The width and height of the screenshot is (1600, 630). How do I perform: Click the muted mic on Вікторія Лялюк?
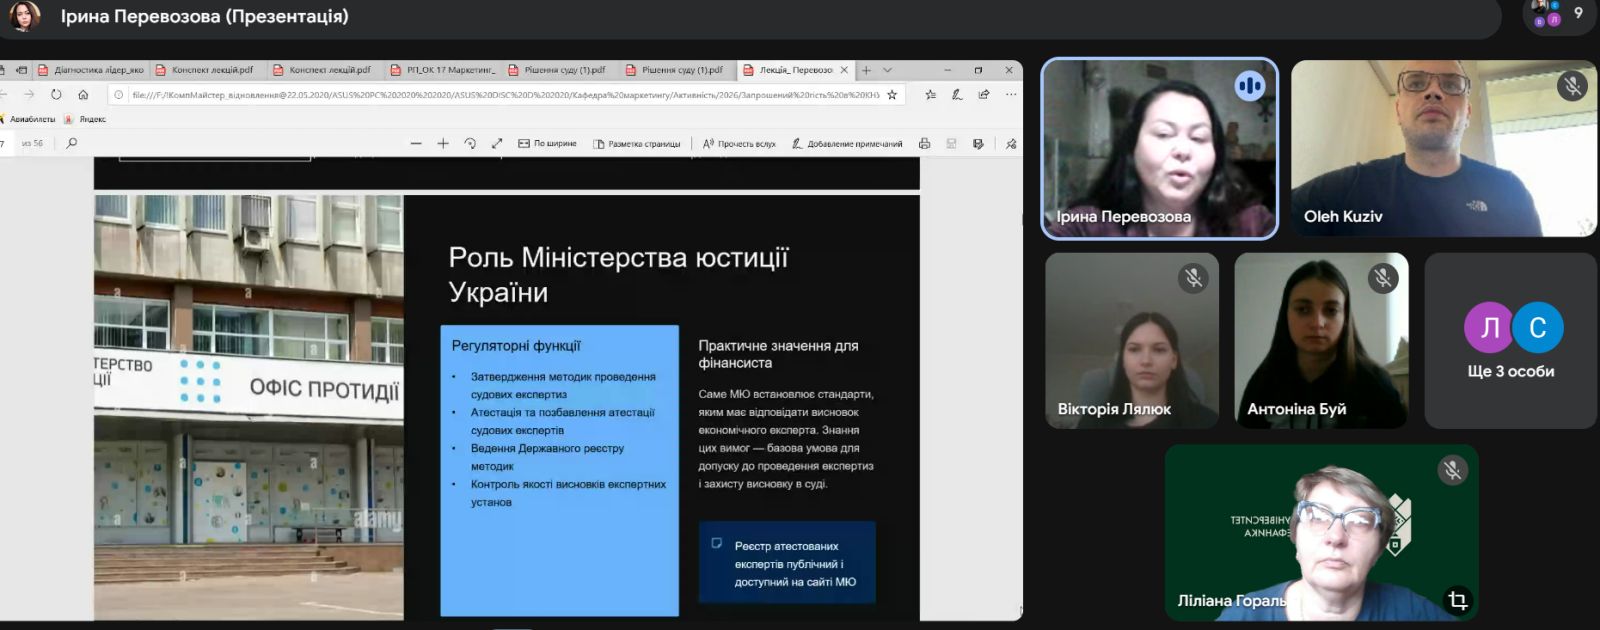(1193, 278)
